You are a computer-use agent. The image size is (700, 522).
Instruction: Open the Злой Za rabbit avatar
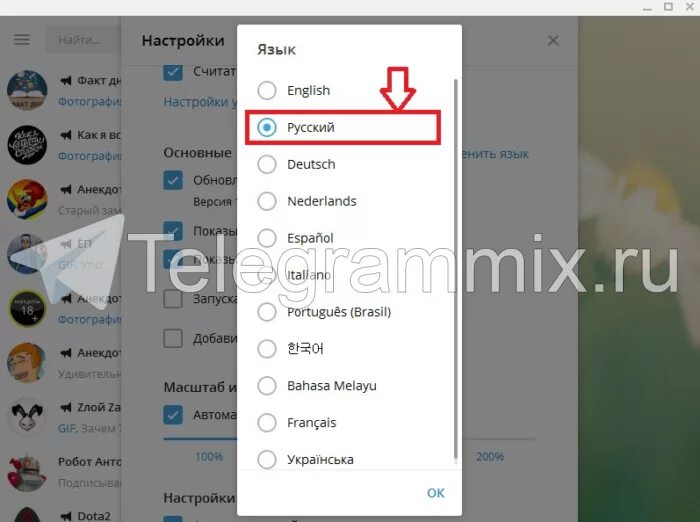pyautogui.click(x=27, y=417)
